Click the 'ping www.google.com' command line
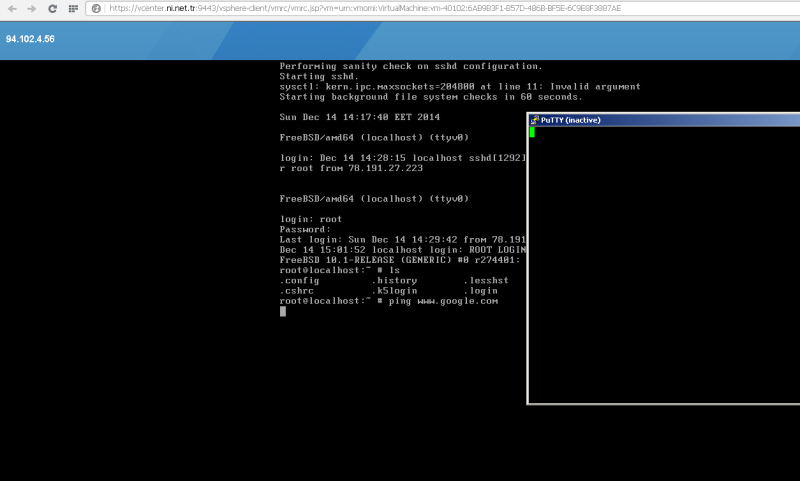This screenshot has height=481, width=800. [x=389, y=301]
